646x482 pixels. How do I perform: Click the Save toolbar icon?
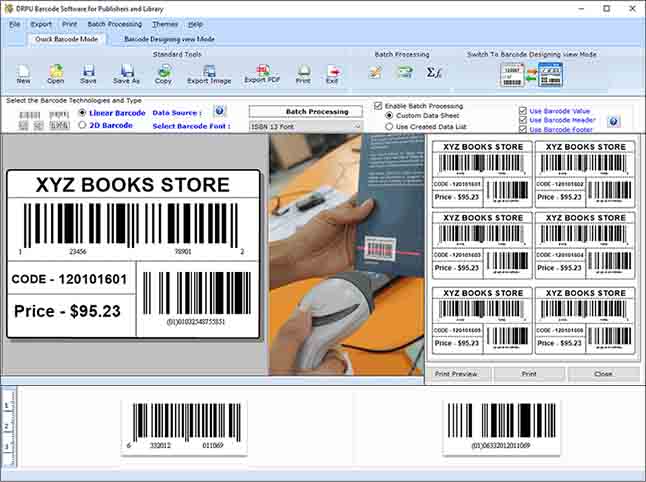coord(88,75)
